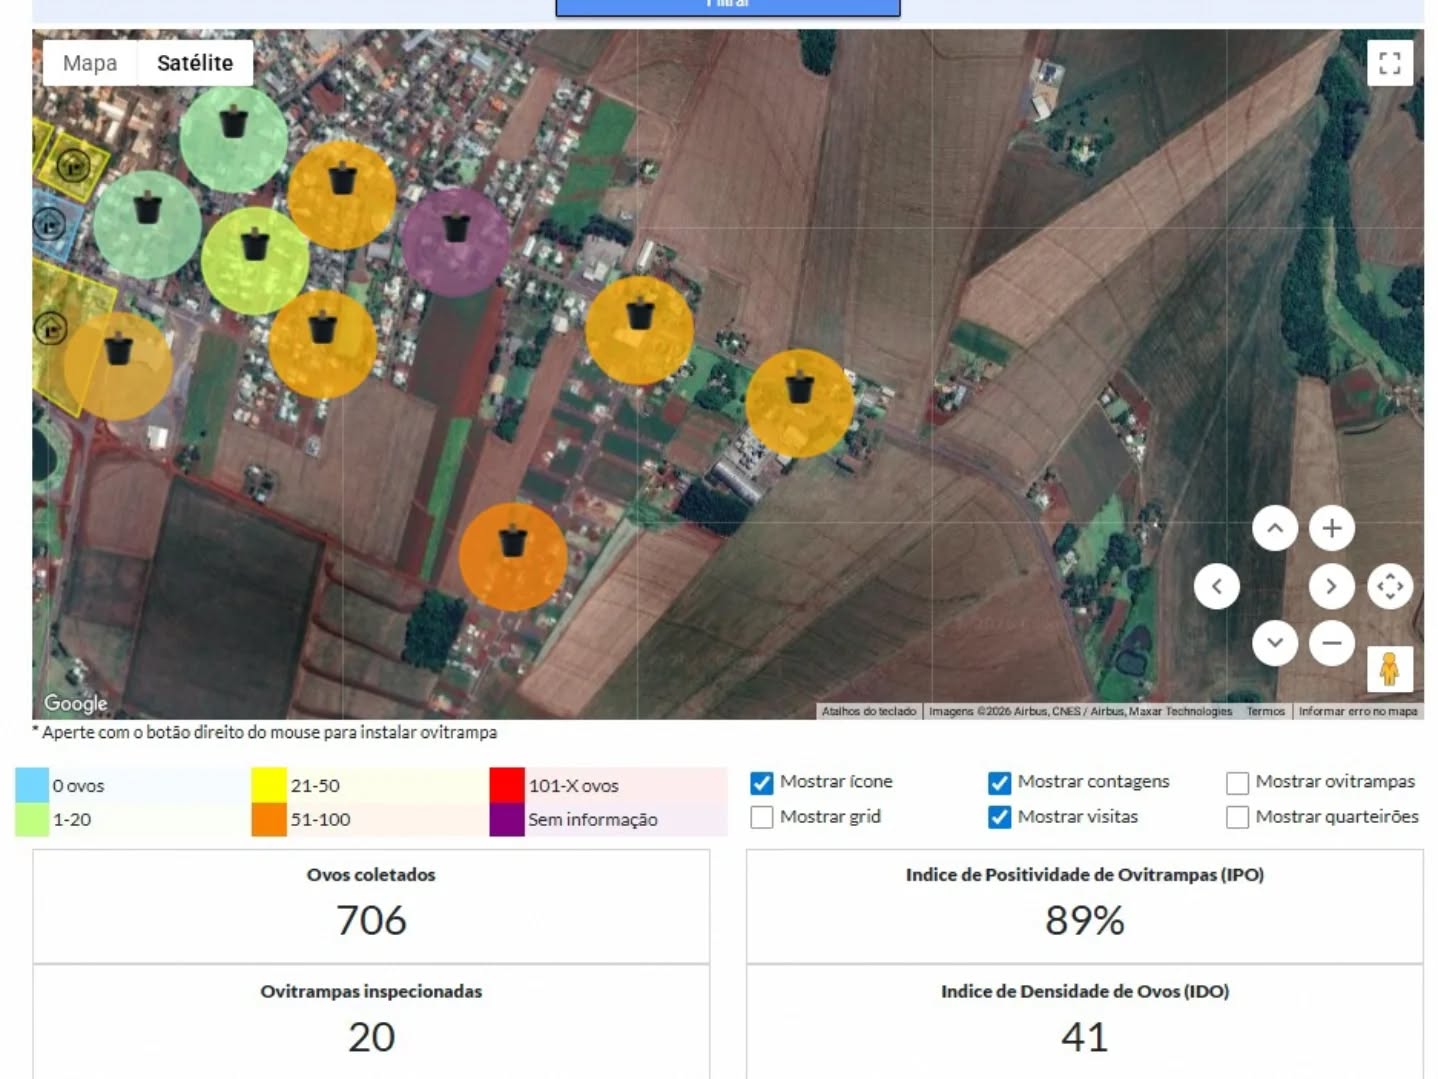Click the map camera rotate control
Image resolution: width=1438 pixels, height=1079 pixels.
[x=1389, y=586]
